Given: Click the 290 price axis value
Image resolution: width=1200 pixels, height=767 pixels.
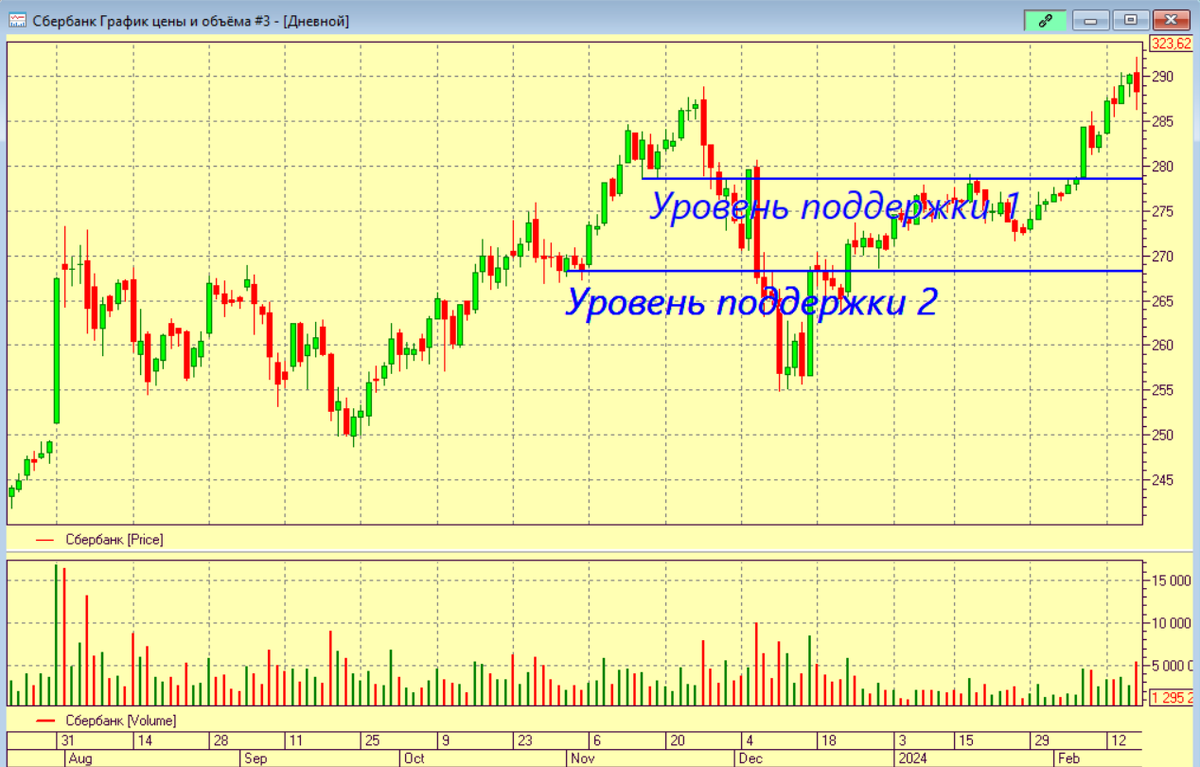Looking at the screenshot, I should (1161, 76).
